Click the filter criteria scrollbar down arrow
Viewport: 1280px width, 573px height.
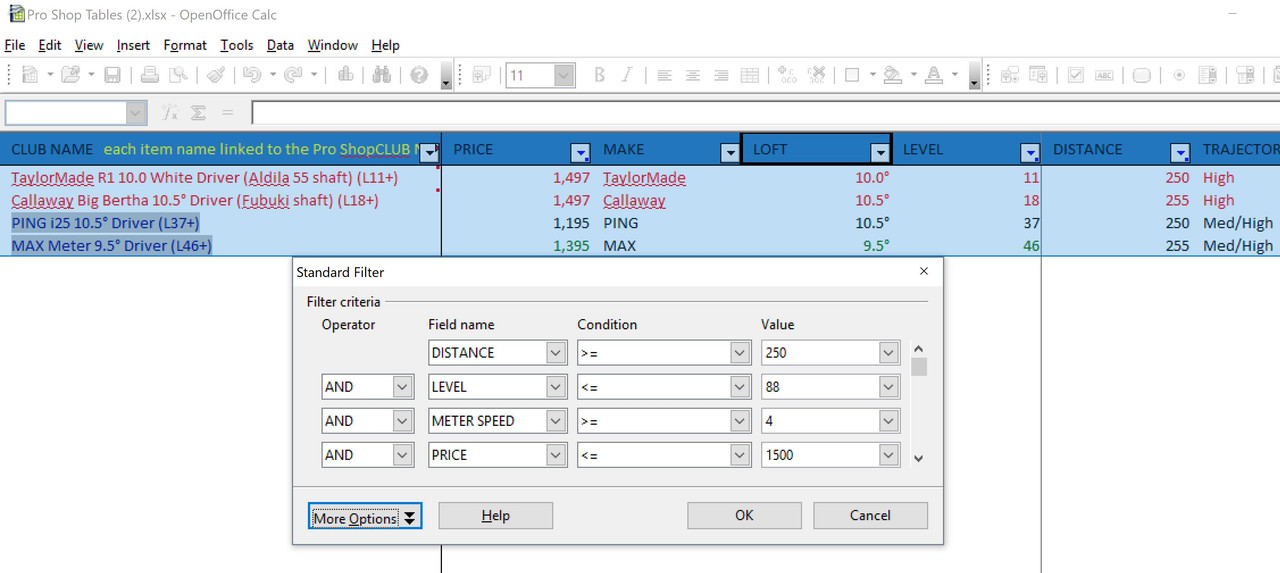pyautogui.click(x=919, y=459)
